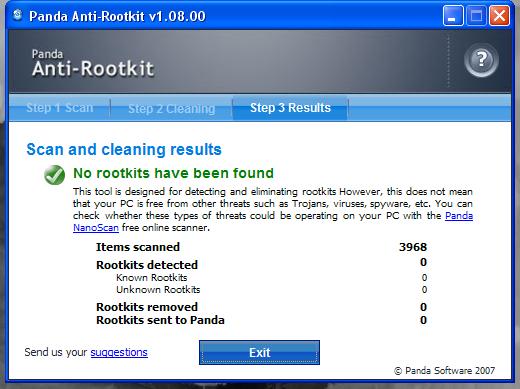Click the Panda Software 2007 copyright text

click(x=445, y=371)
